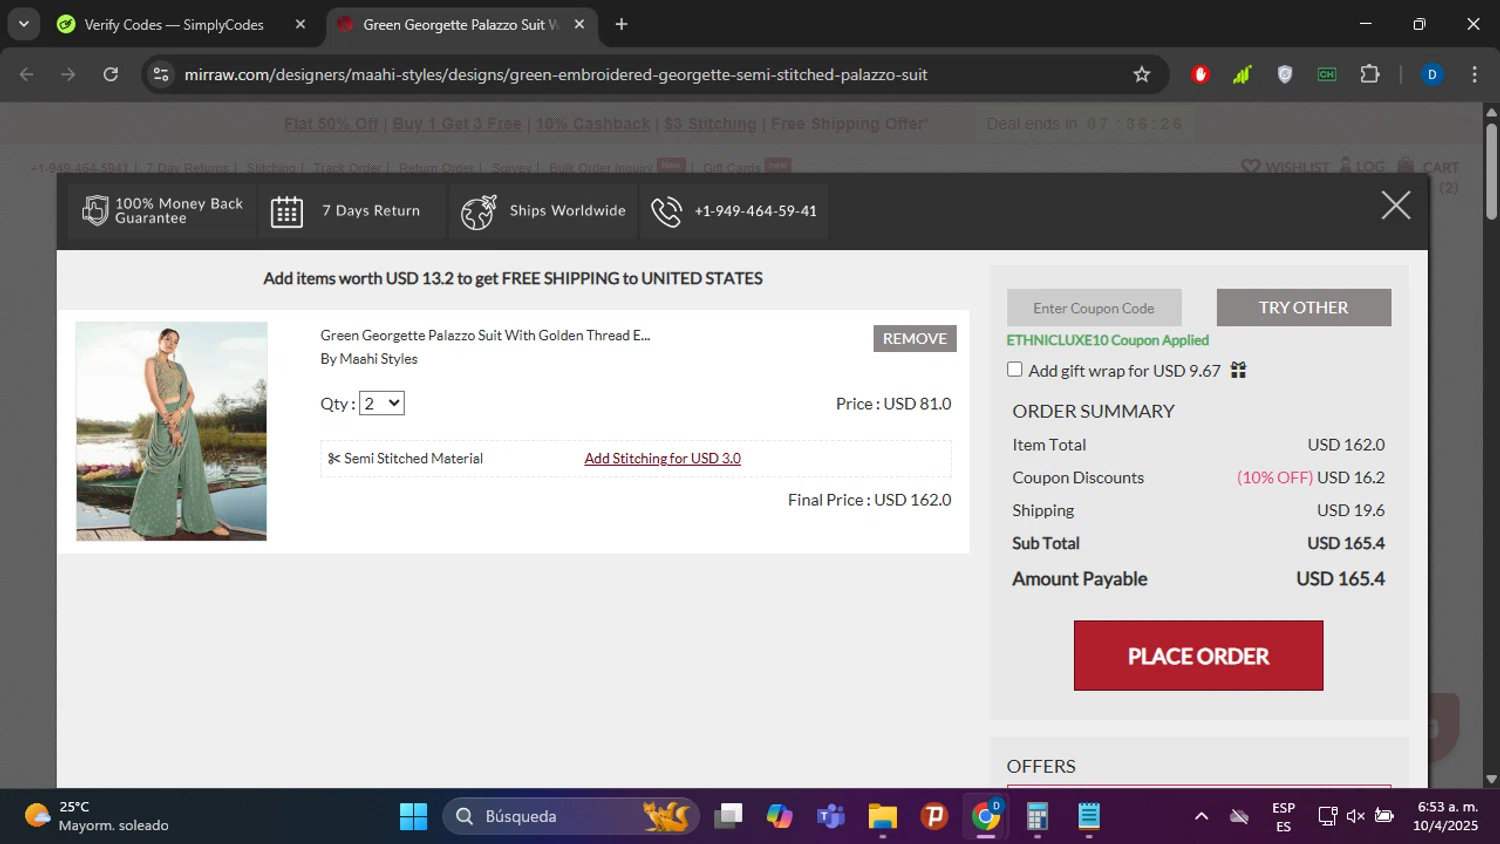Click the gift wrap present icon
Screen dimensions: 1500x844
tap(1238, 370)
